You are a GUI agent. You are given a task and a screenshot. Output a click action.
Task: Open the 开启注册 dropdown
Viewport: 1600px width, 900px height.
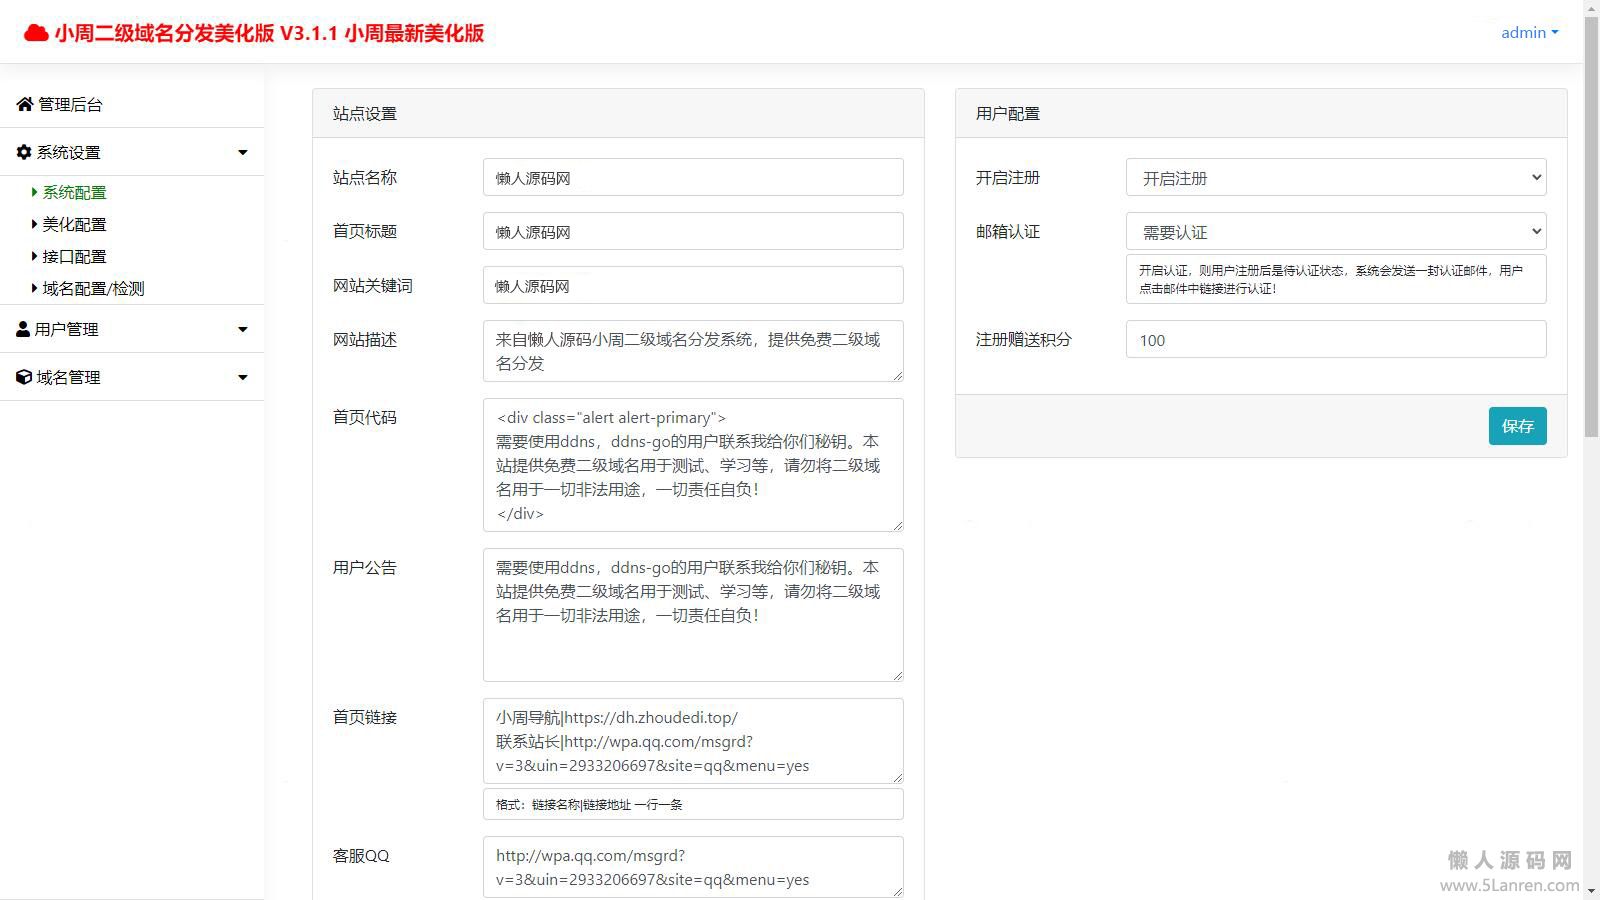tap(1335, 178)
